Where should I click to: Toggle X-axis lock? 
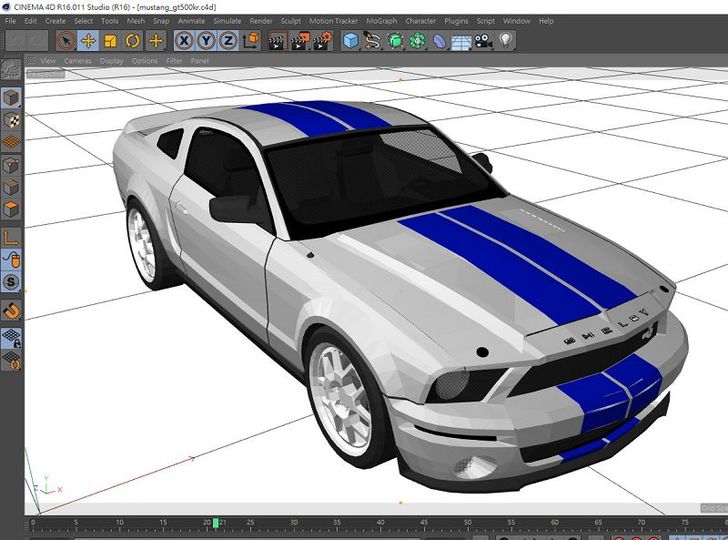coord(184,41)
